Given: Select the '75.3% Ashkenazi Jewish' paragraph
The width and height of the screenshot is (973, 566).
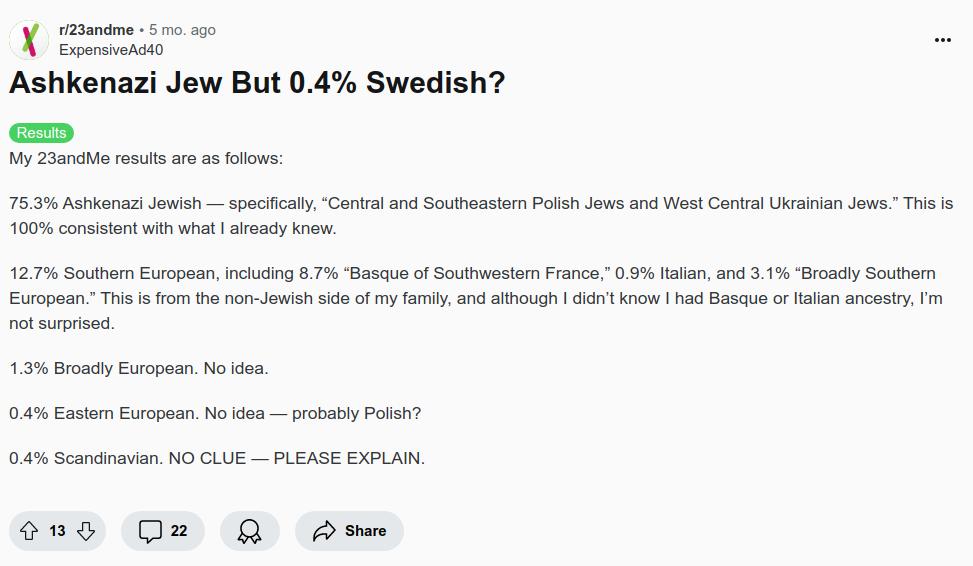Looking at the screenshot, I should click(x=480, y=215).
